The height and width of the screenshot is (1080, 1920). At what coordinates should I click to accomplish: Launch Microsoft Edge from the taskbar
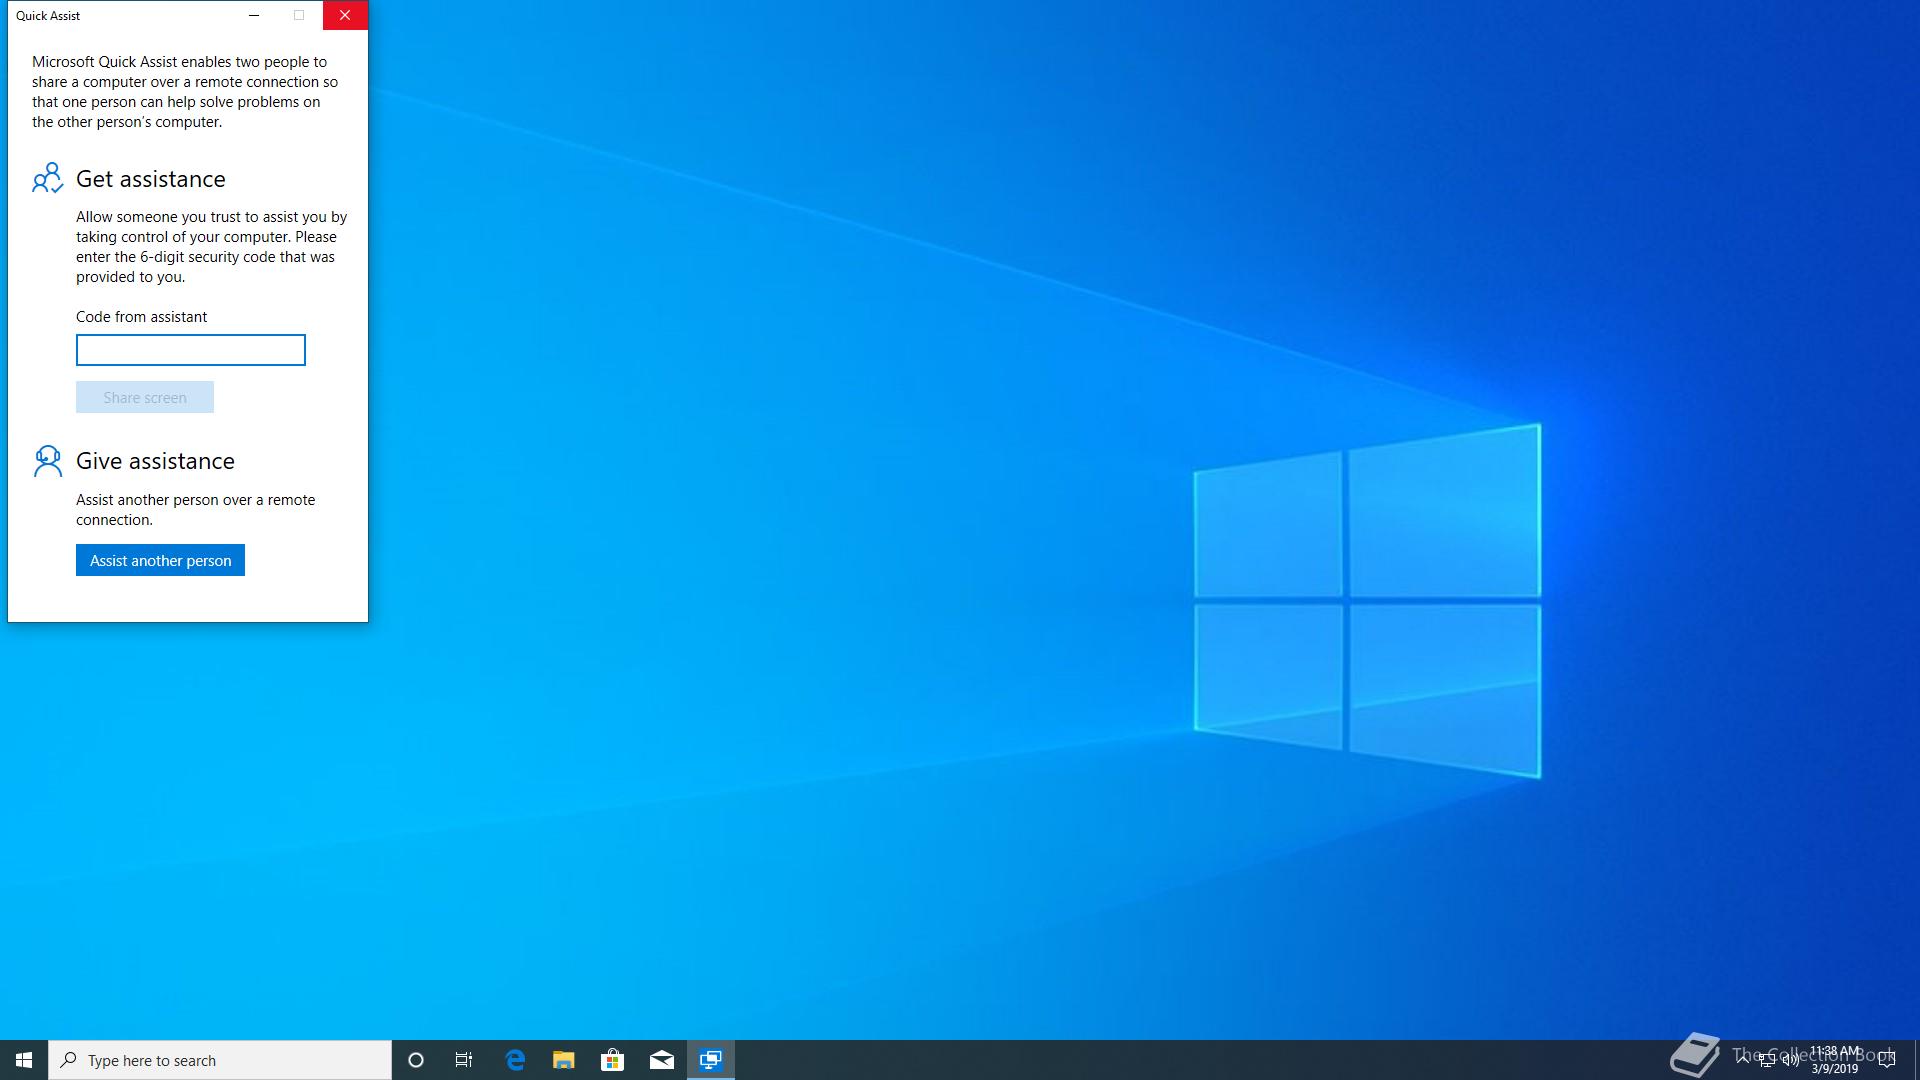tap(515, 1060)
